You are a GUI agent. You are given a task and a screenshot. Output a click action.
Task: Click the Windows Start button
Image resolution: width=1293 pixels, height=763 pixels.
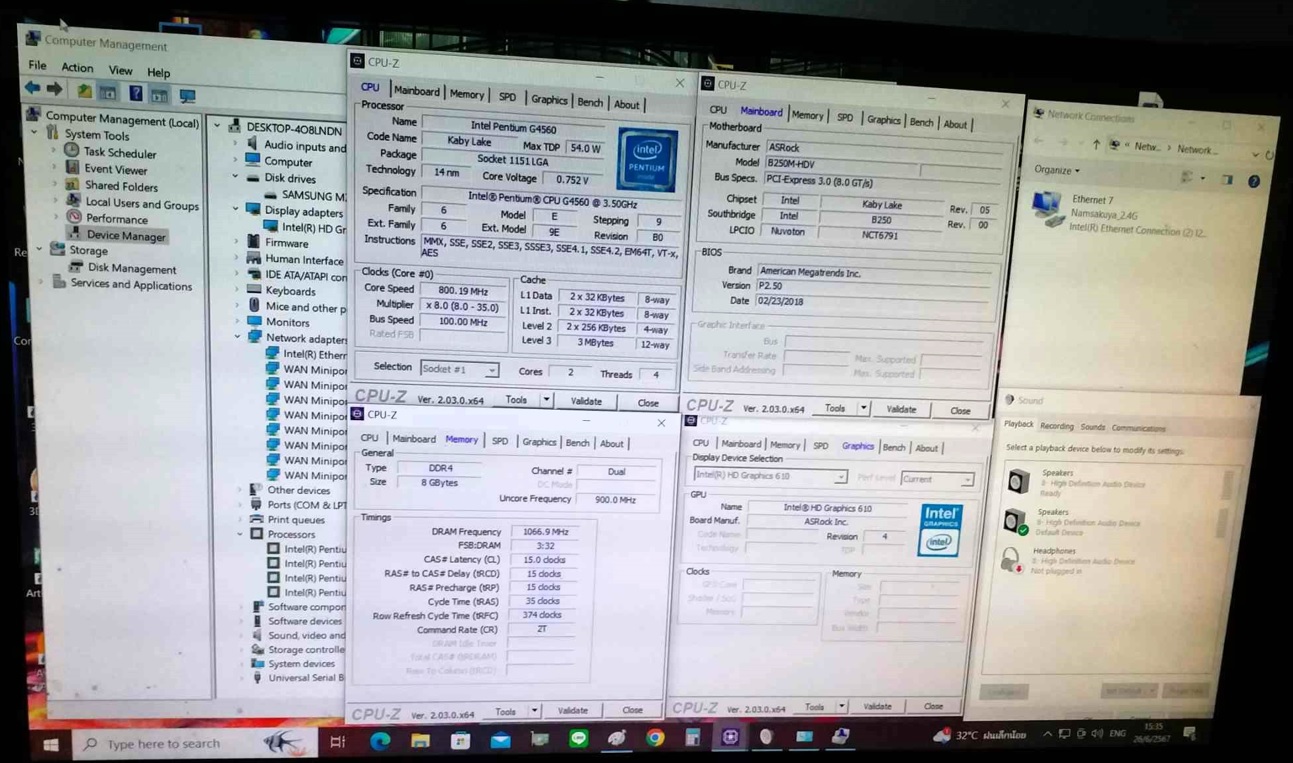click(x=49, y=744)
